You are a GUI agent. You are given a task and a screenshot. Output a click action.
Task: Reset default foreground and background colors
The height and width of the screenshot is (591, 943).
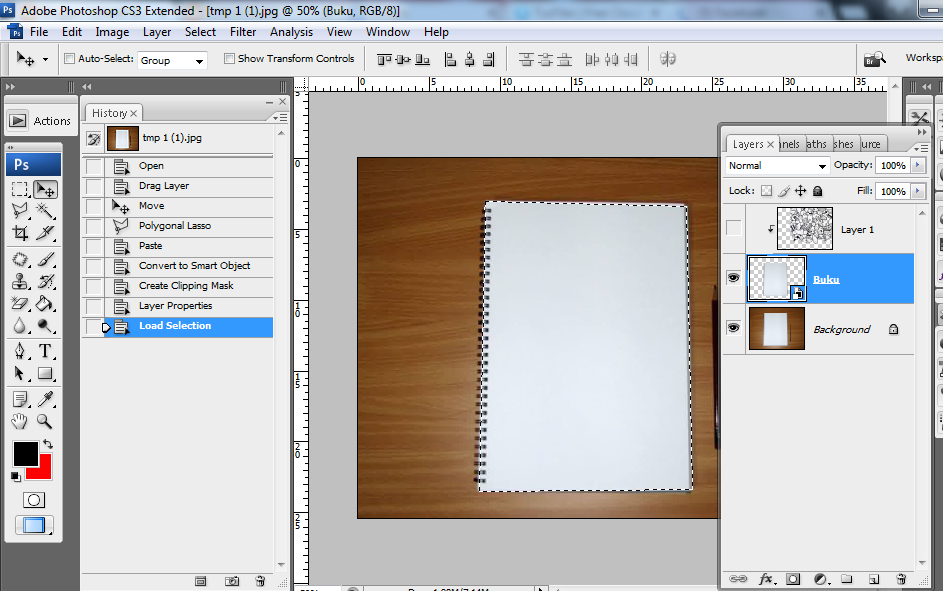(16, 477)
